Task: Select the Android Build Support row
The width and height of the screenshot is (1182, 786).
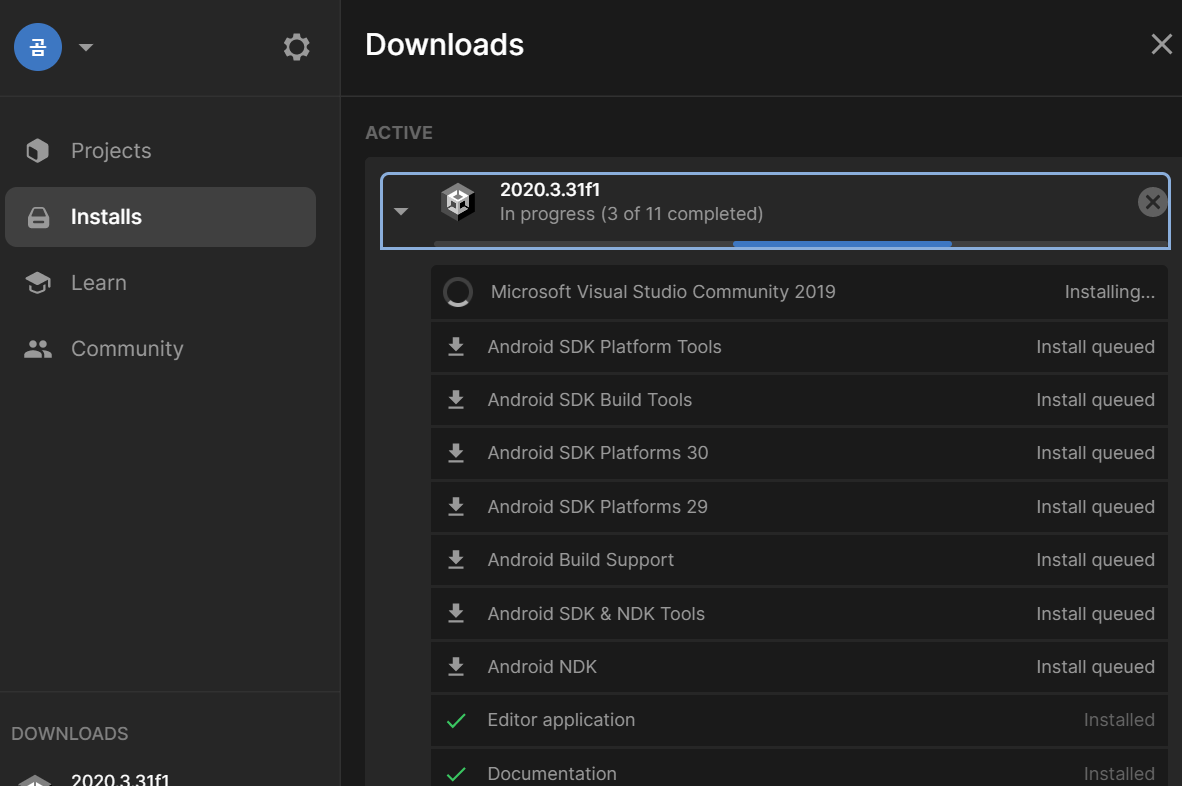Action: click(x=581, y=559)
